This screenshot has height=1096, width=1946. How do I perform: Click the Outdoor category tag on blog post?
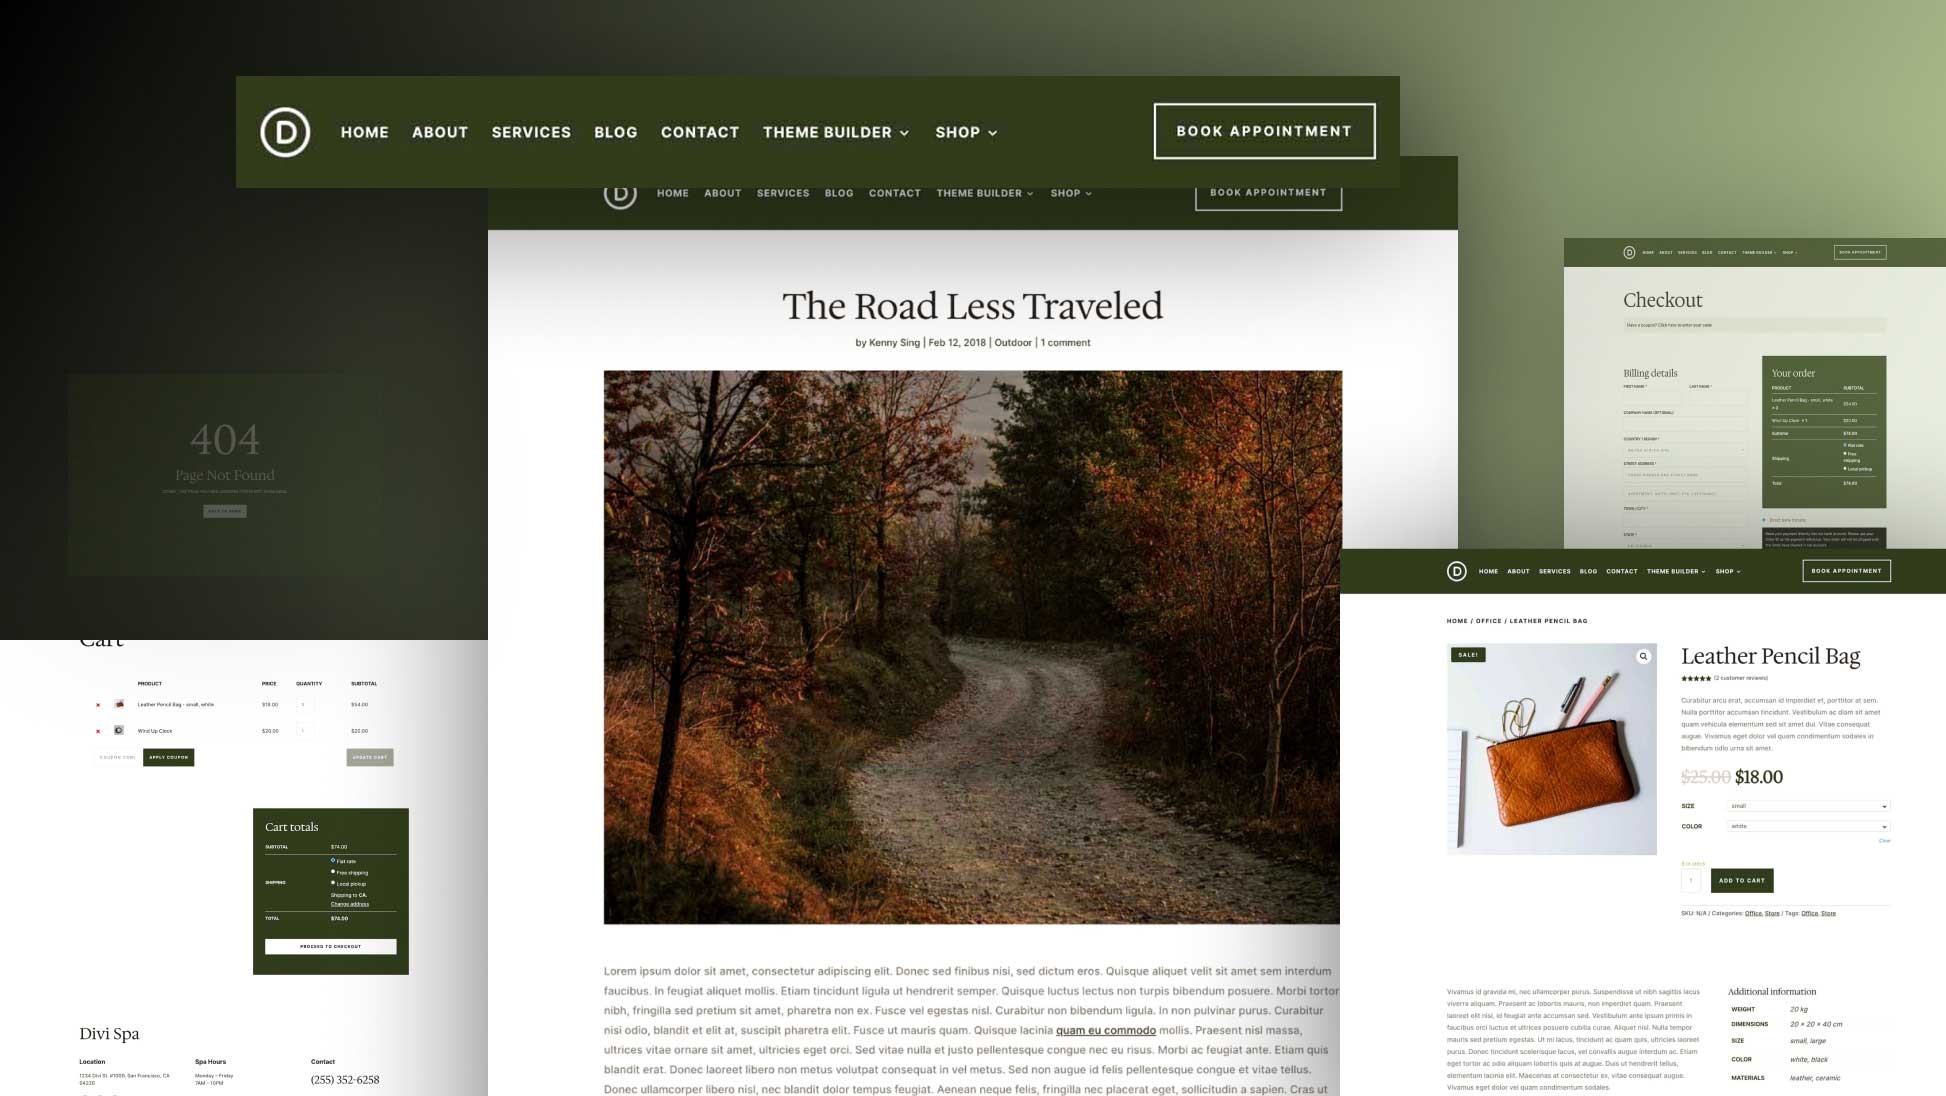1013,342
